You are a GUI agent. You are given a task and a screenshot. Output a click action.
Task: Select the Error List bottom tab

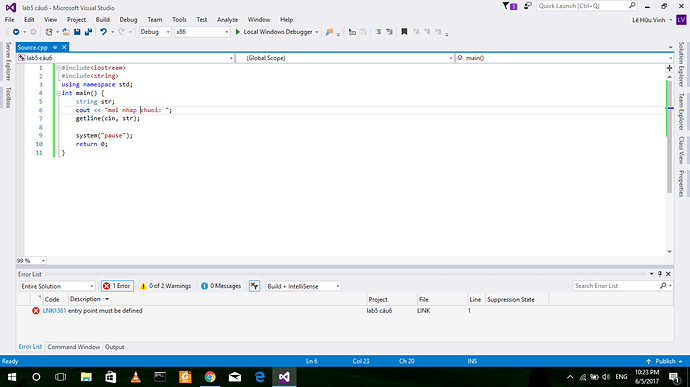point(30,347)
